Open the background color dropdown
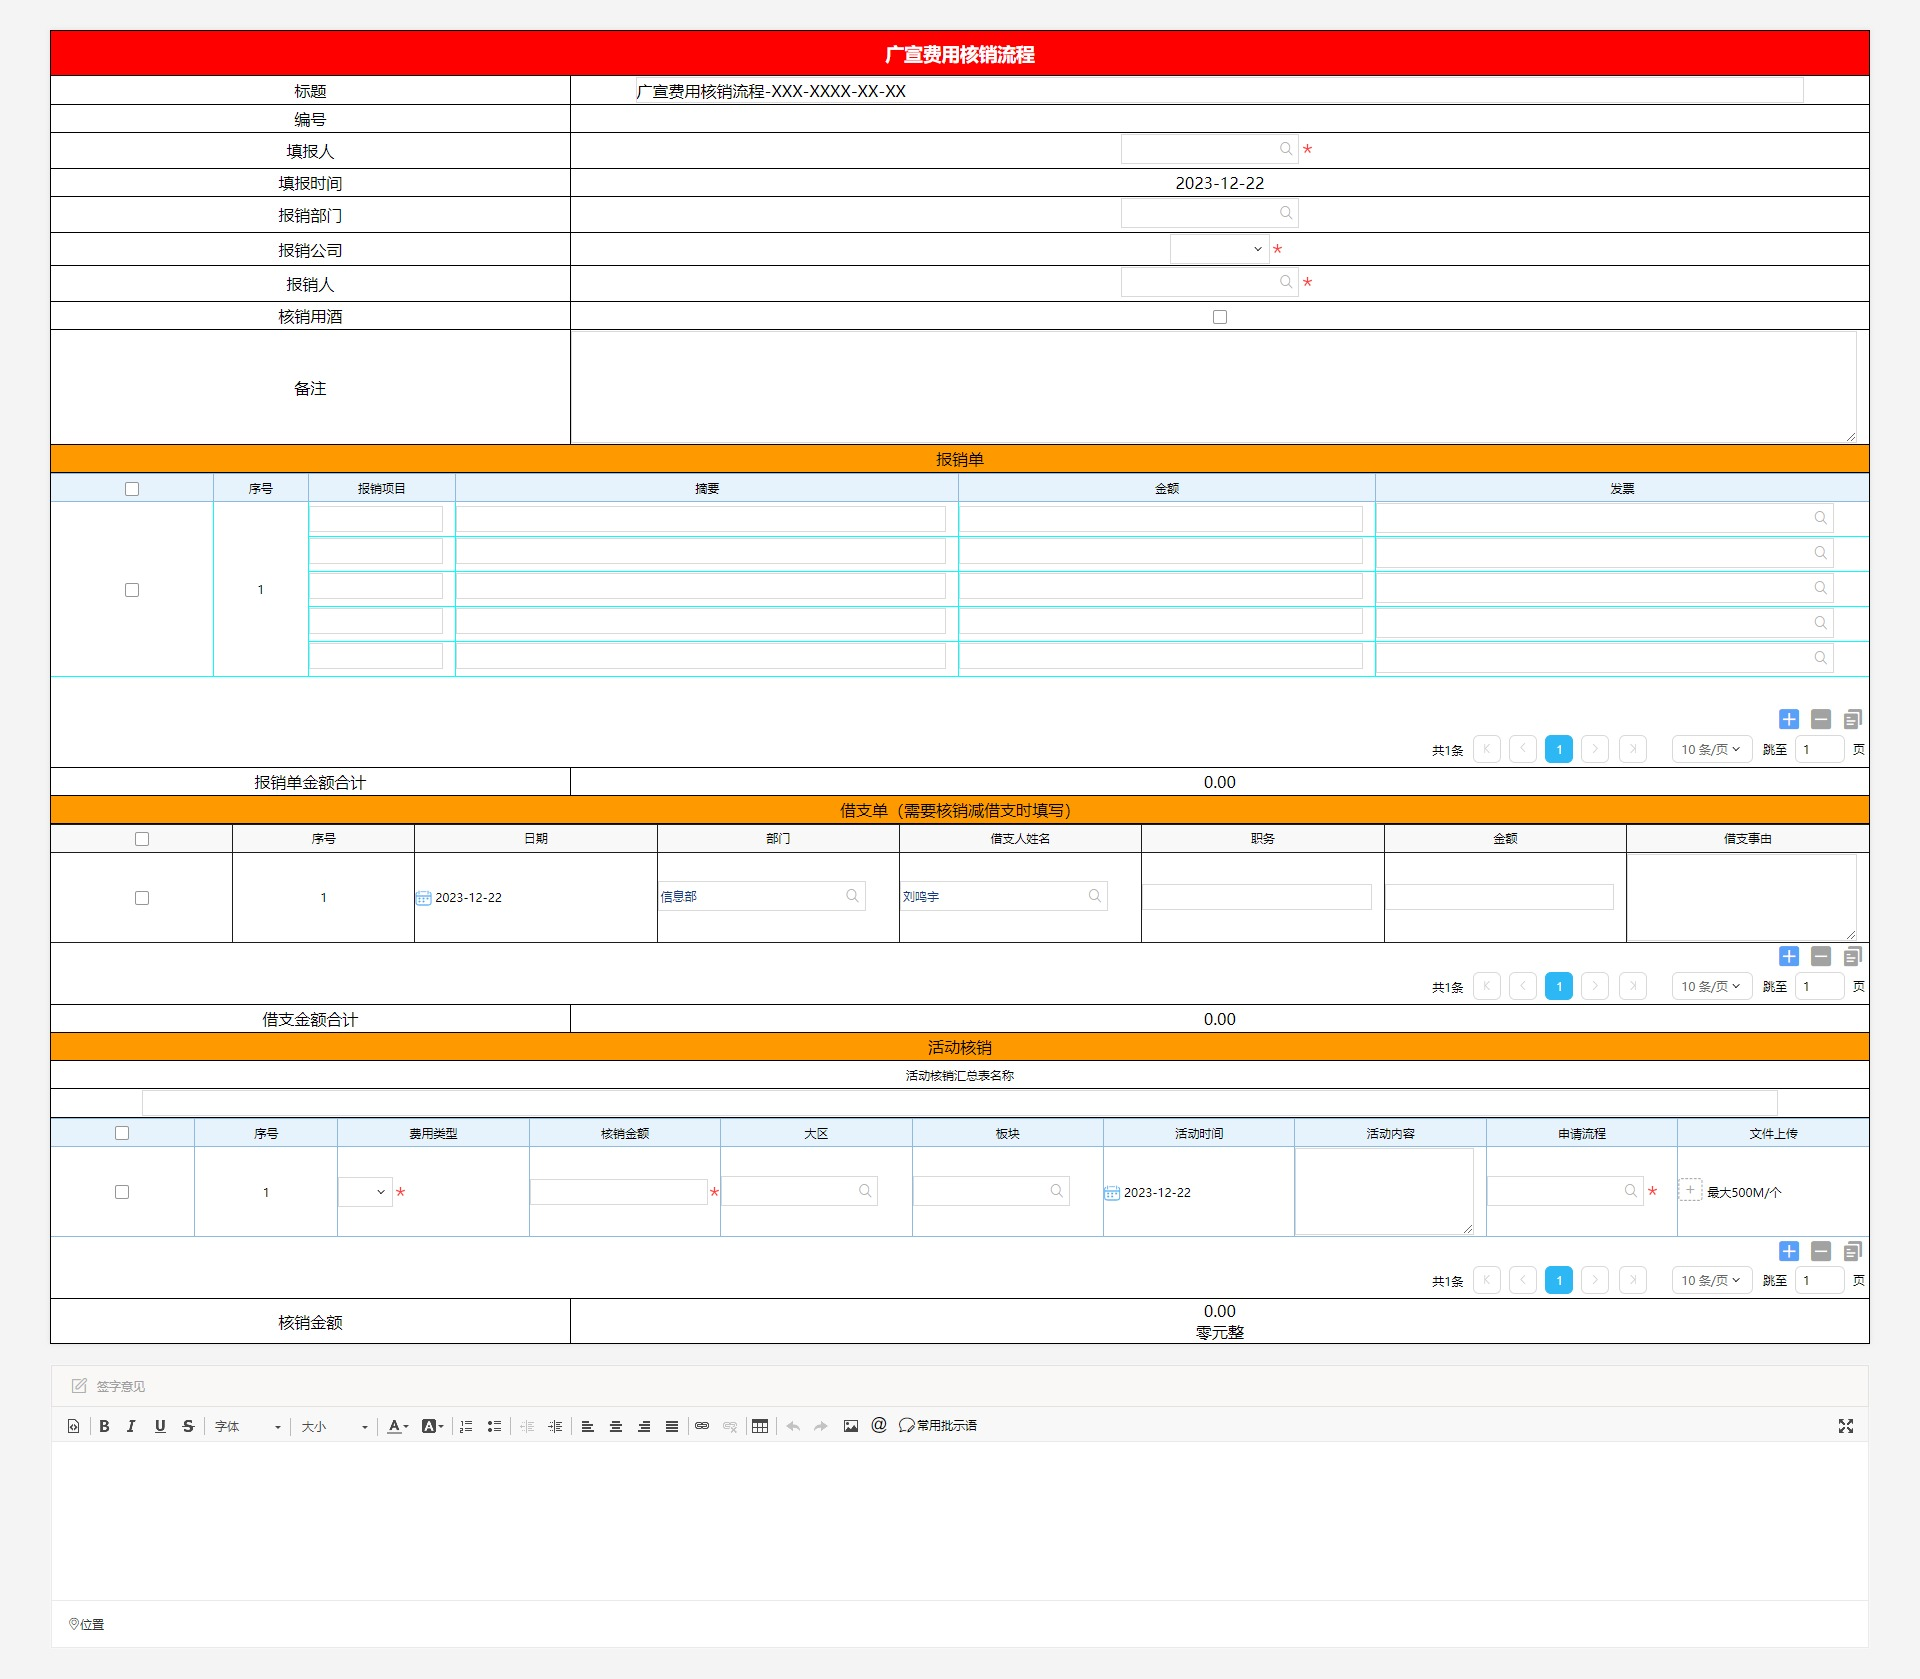Image resolution: width=1920 pixels, height=1679 pixels. (432, 1426)
